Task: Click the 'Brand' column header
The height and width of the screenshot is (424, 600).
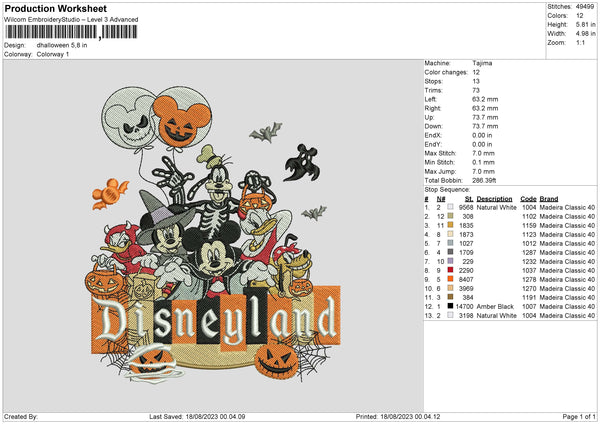Action: (549, 199)
